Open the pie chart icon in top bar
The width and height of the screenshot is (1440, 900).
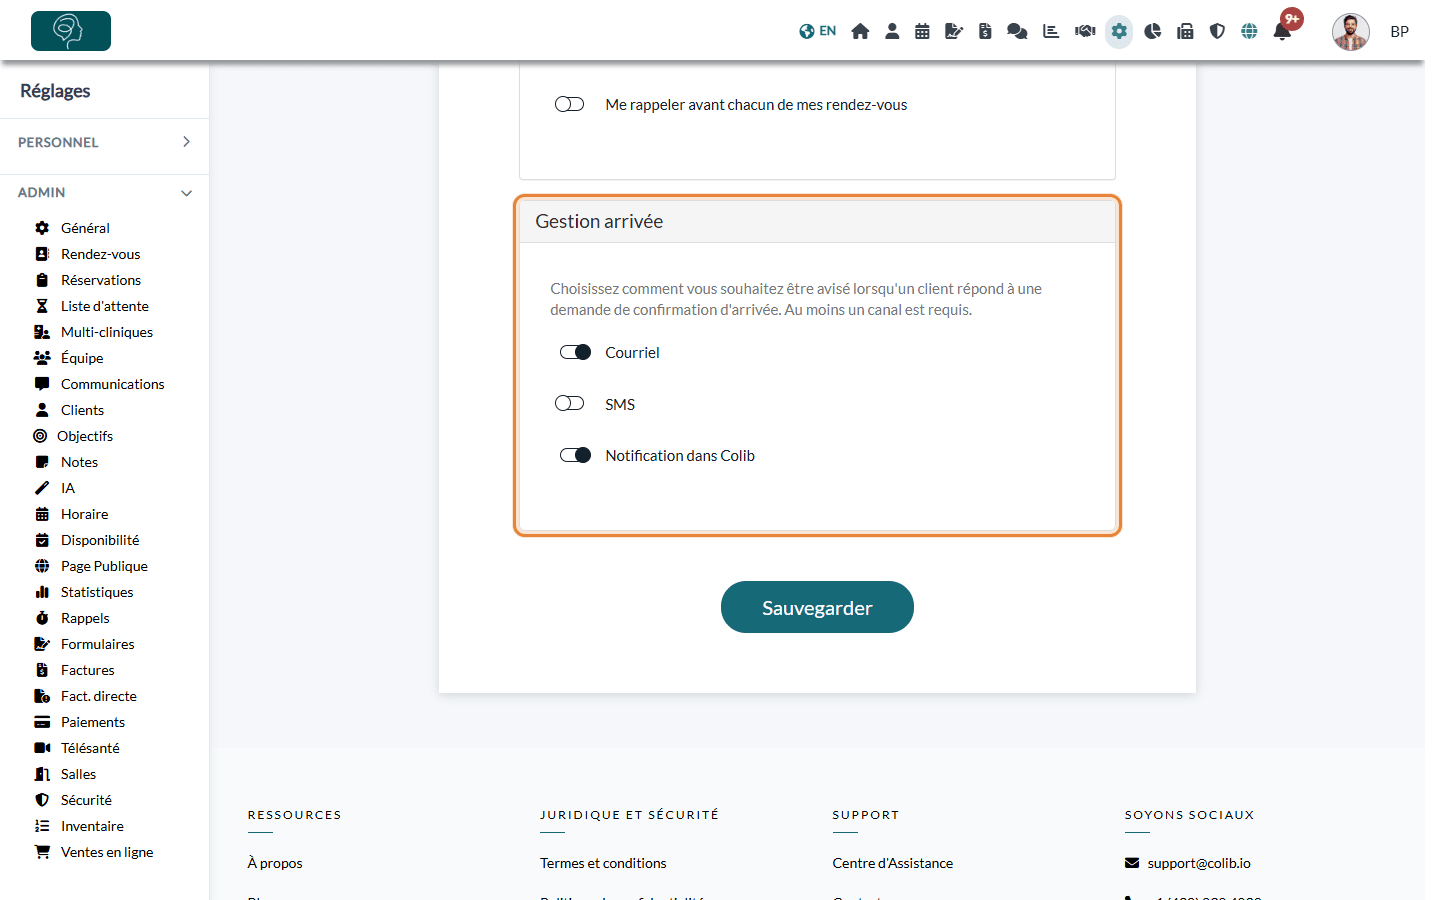point(1153,31)
